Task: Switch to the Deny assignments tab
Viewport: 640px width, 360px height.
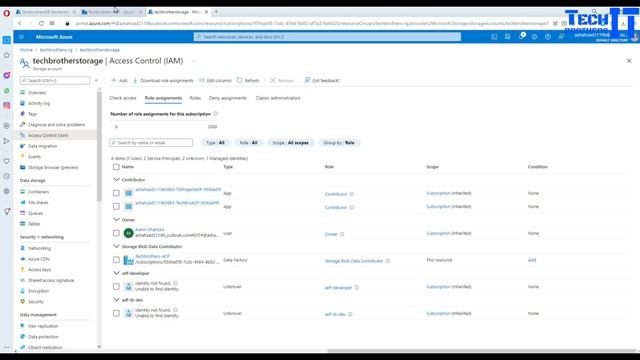Action: click(228, 98)
